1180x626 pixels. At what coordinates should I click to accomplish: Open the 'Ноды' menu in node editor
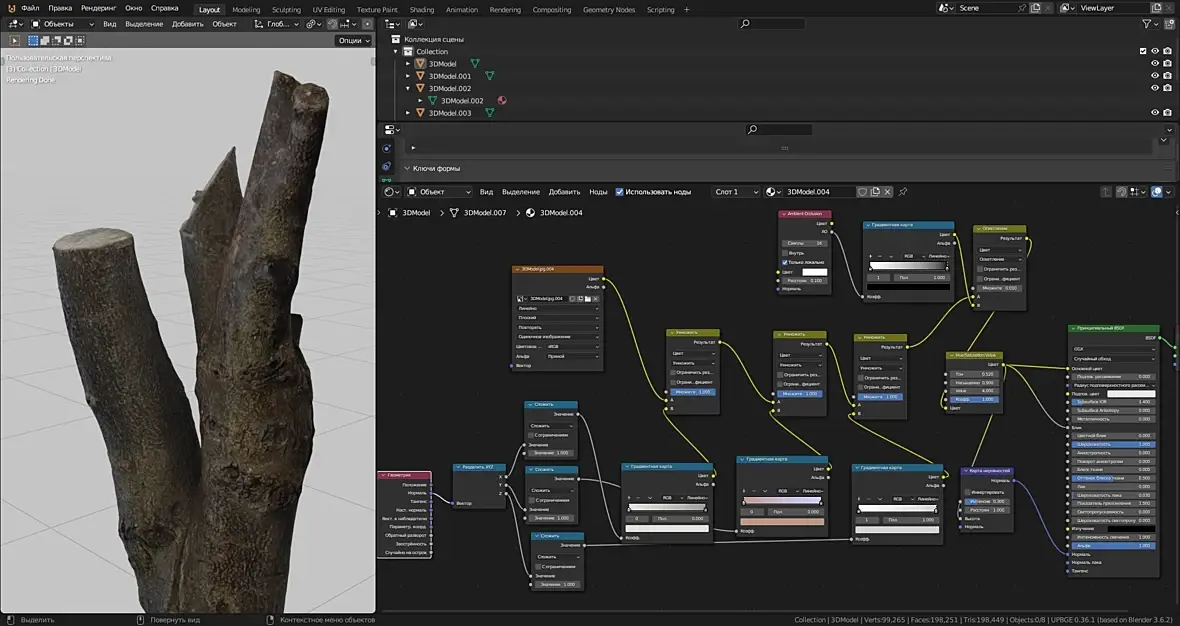598,191
